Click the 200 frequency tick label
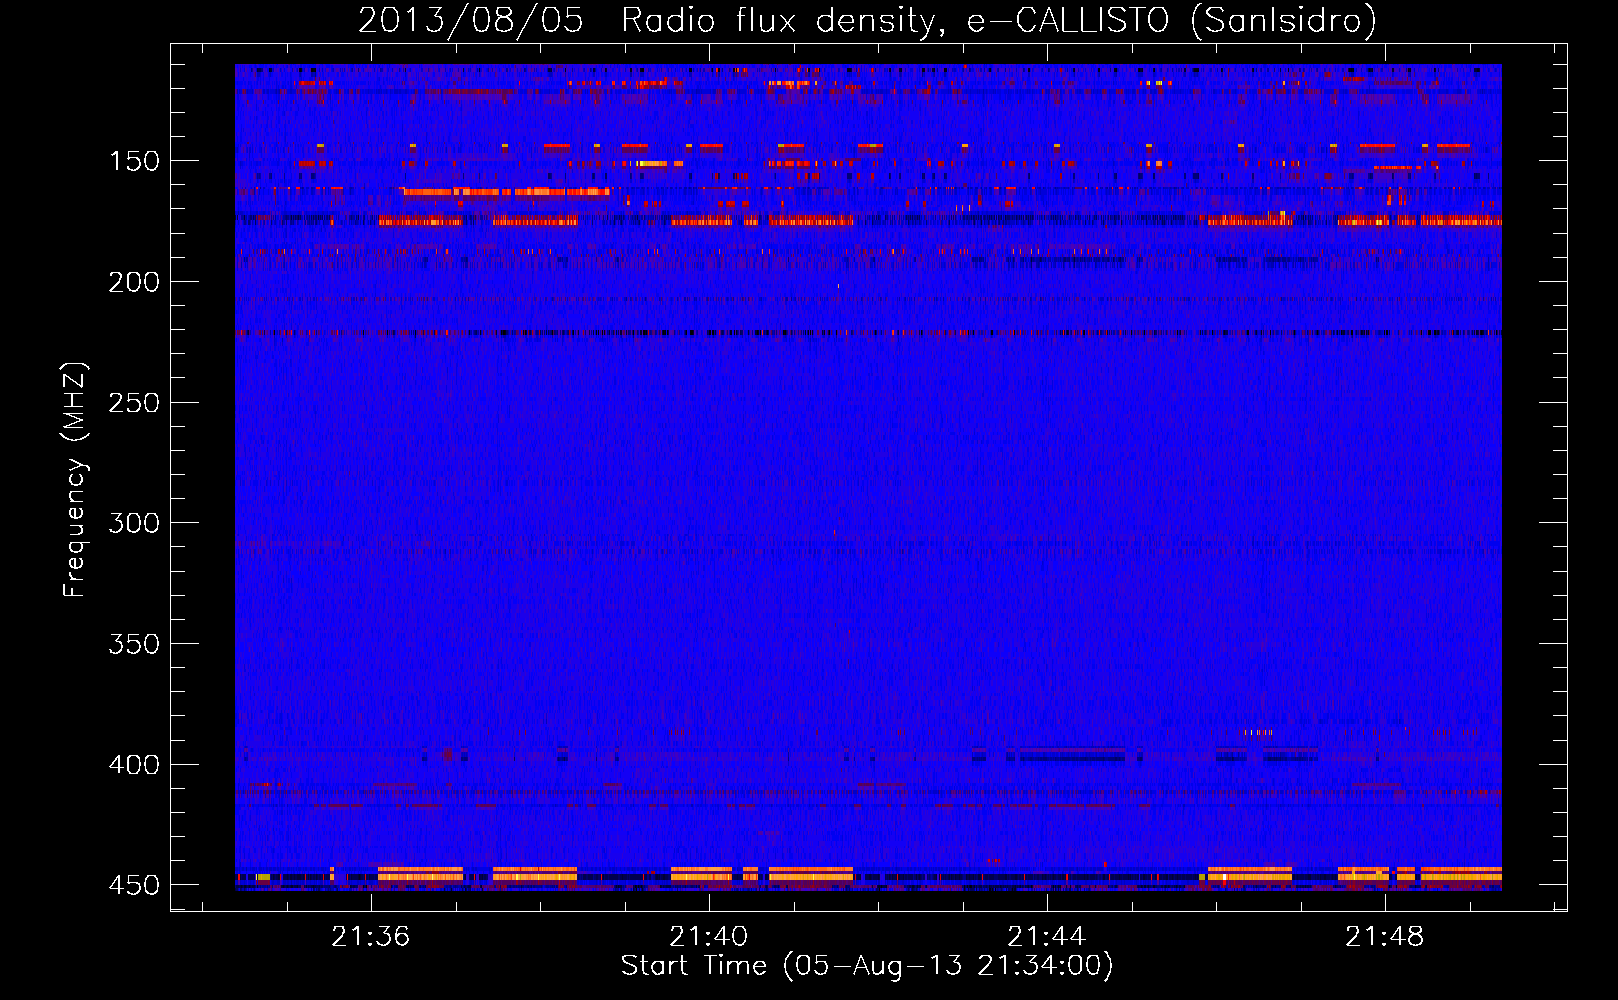 (x=133, y=282)
